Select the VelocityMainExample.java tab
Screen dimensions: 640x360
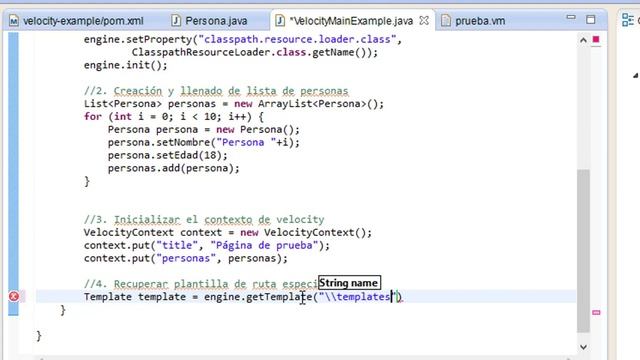(x=351, y=21)
